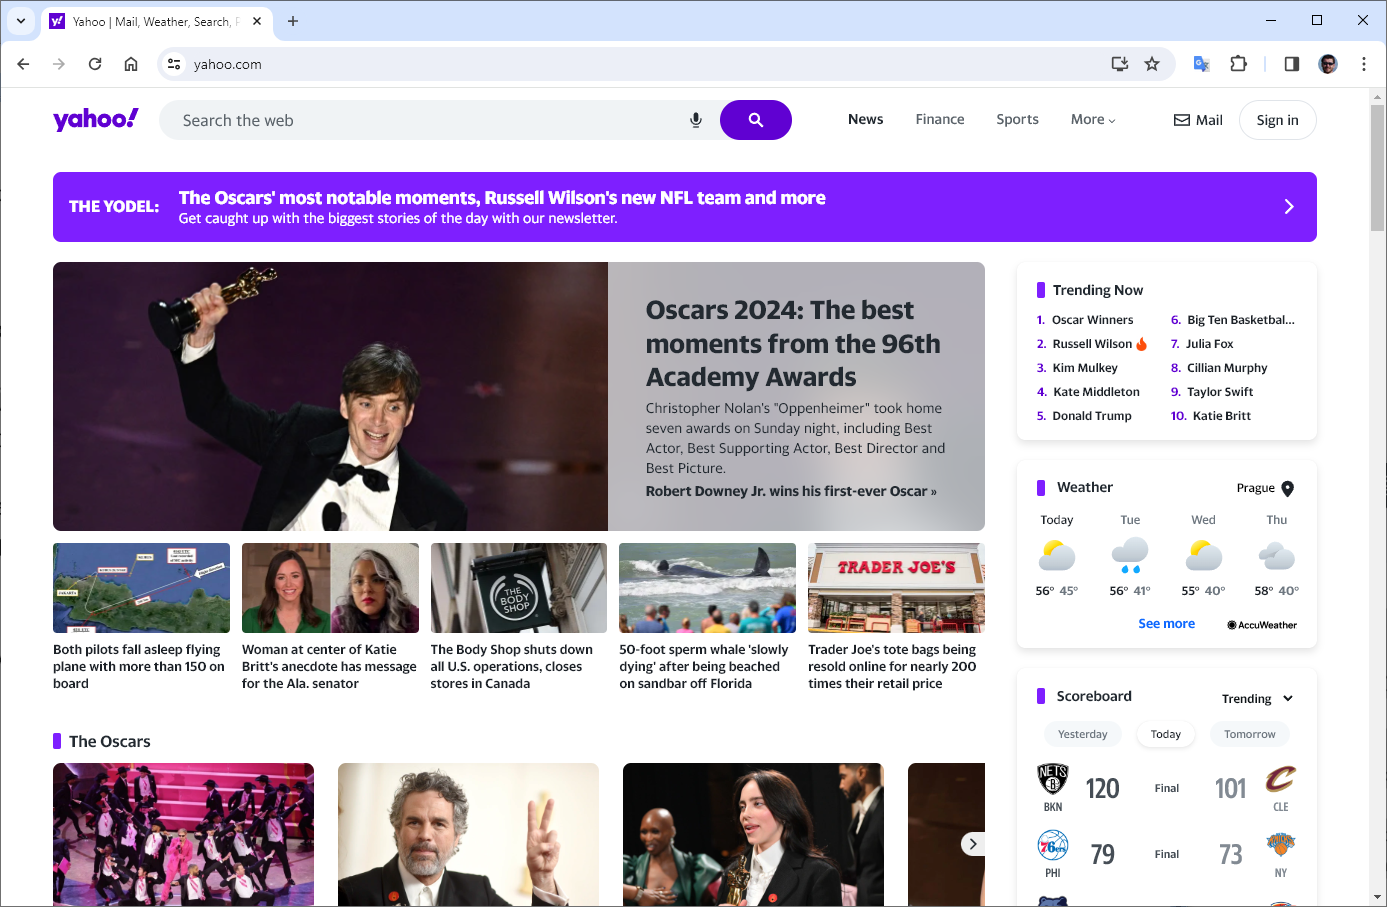Image resolution: width=1387 pixels, height=907 pixels.
Task: Open the Trending scoreboard dropdown
Action: click(x=1257, y=699)
